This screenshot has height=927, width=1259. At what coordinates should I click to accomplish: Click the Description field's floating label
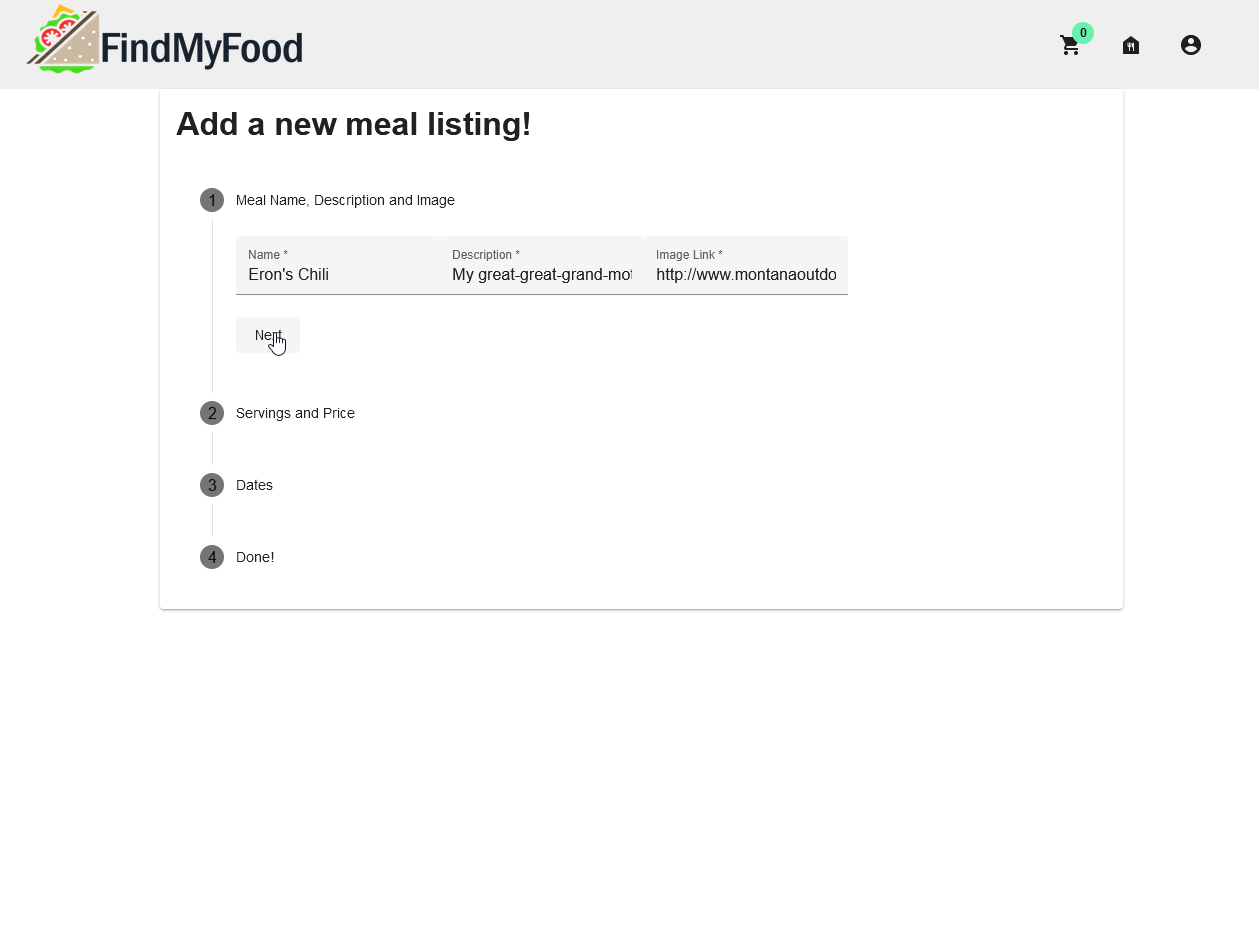[x=485, y=255]
